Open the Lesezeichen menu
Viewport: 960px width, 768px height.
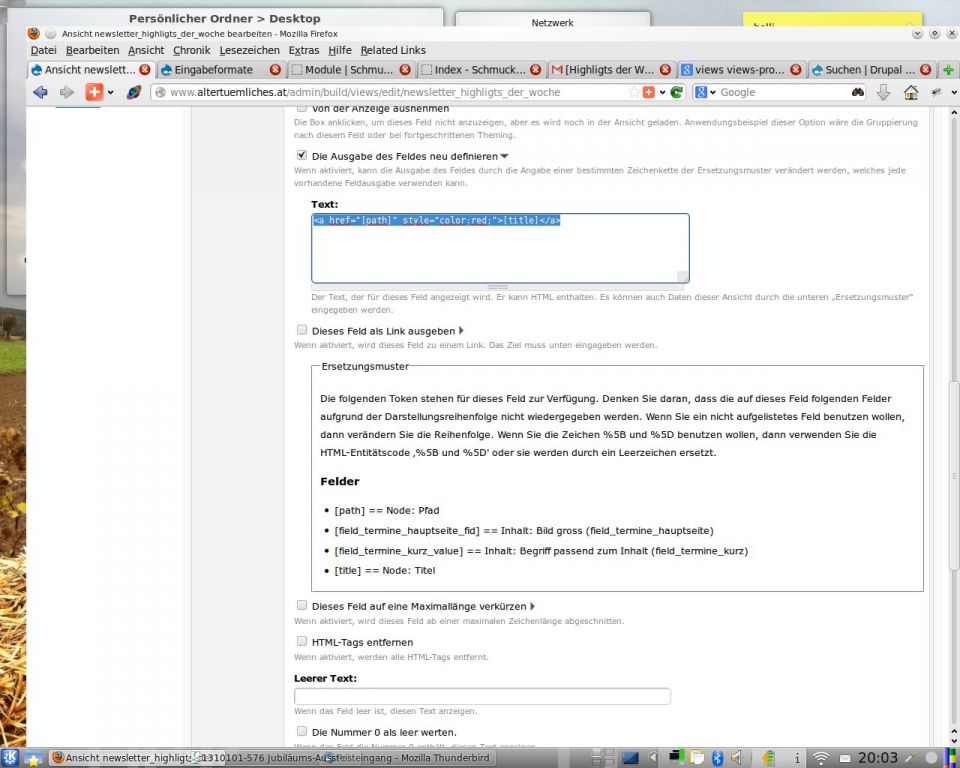(x=249, y=50)
